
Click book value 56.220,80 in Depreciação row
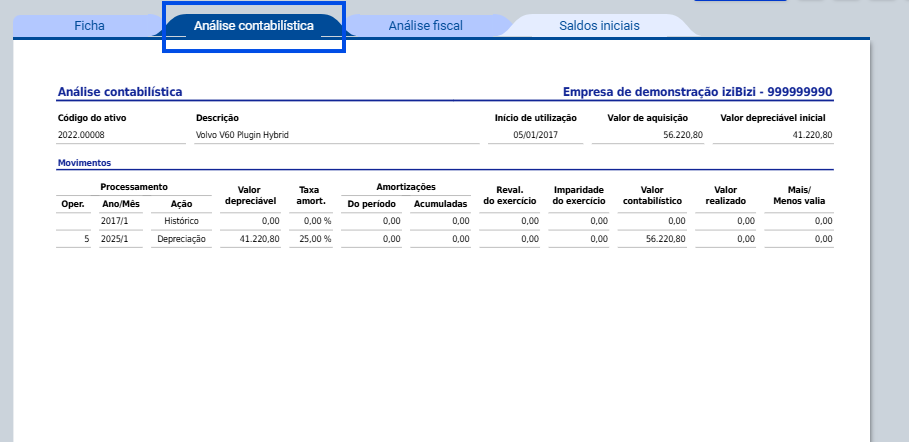[665, 238]
